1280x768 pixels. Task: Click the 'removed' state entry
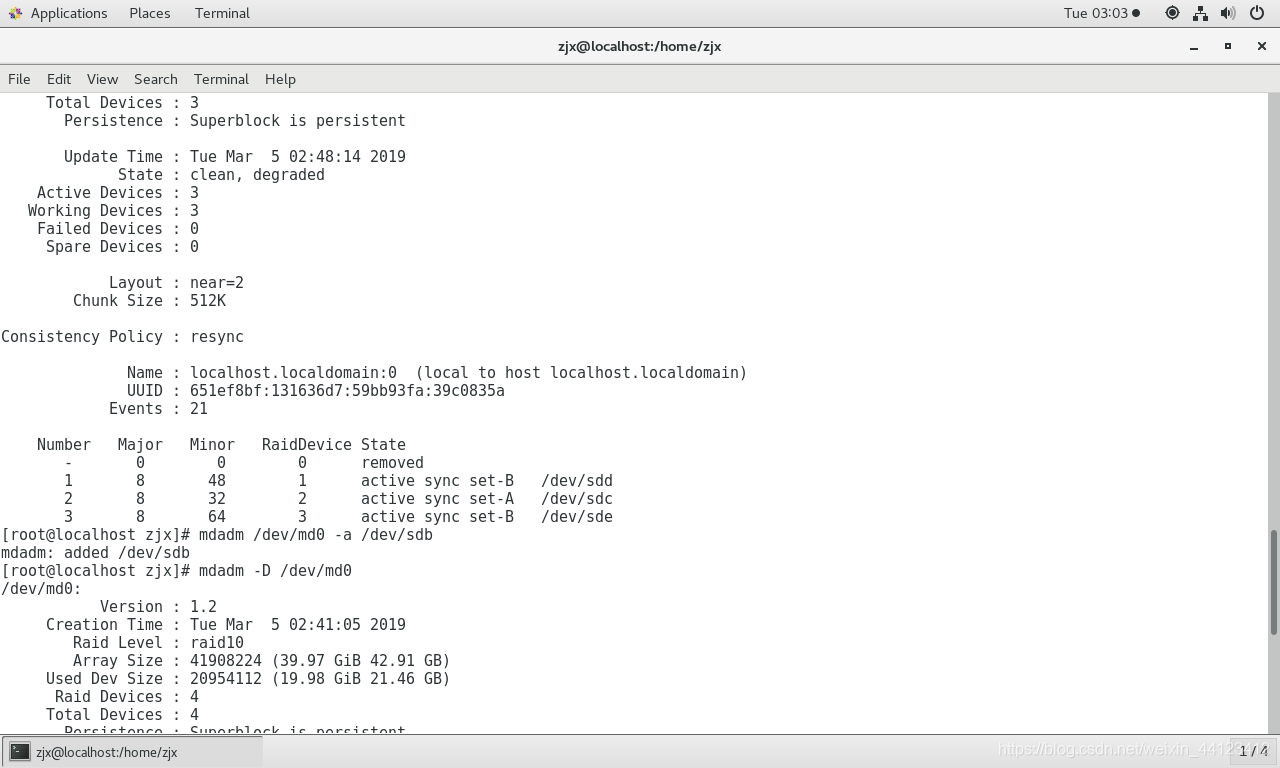[392, 463]
